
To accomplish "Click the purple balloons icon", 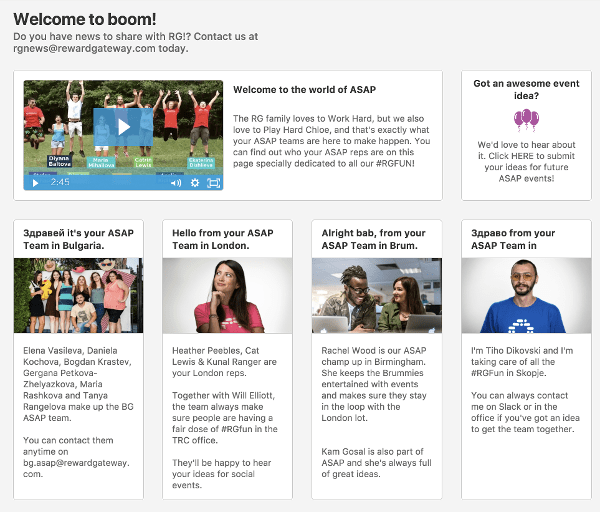I will (526, 121).
